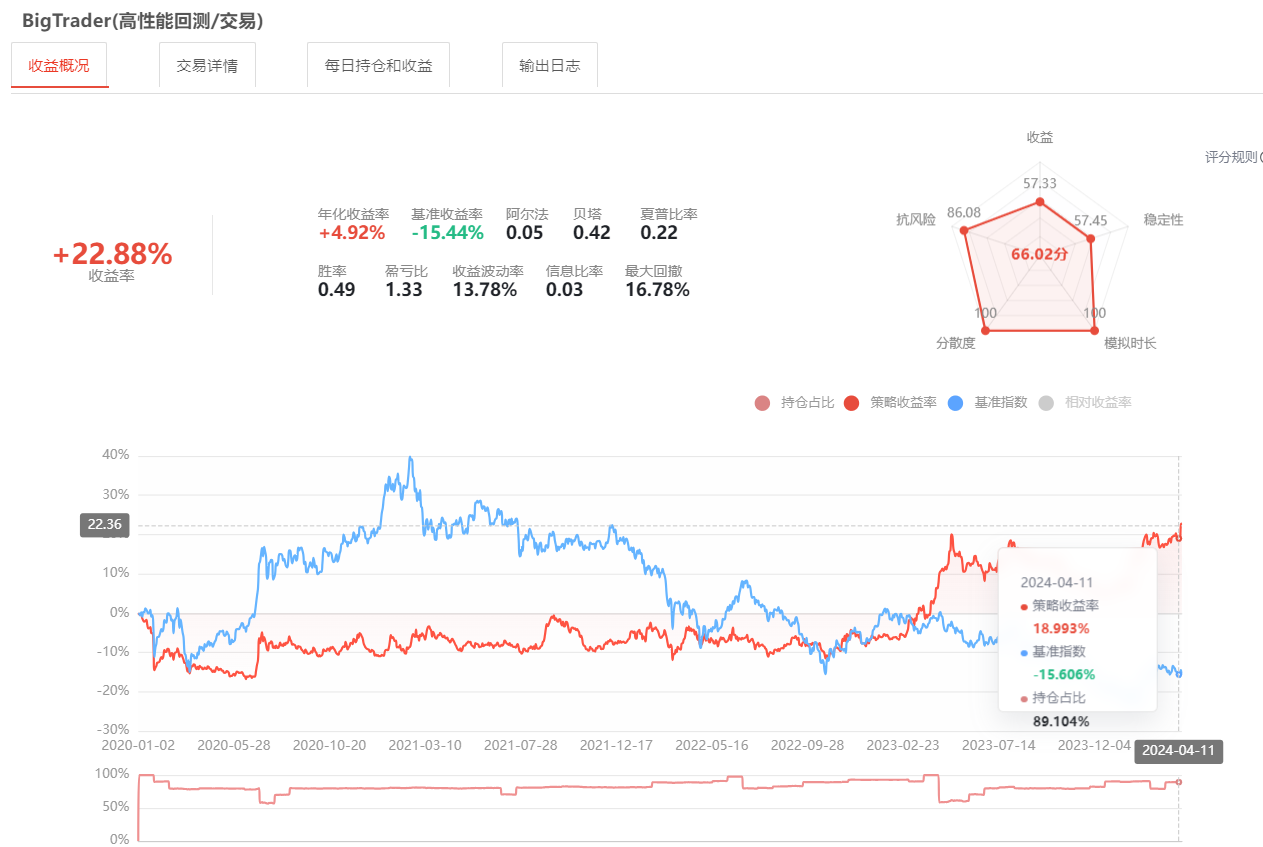Click the 稳定性 radar vertex dot

[1090, 239]
